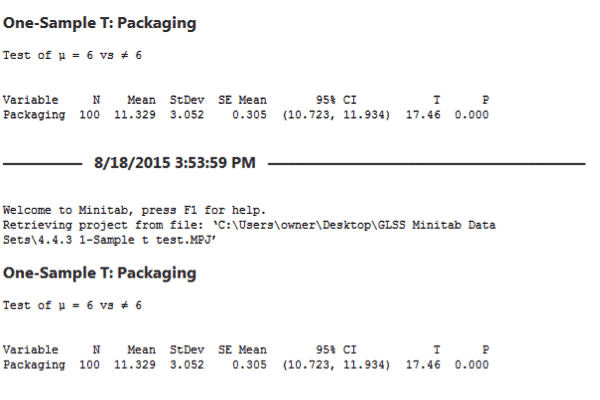
Task: Click the second N value 100
Action: tap(90, 365)
